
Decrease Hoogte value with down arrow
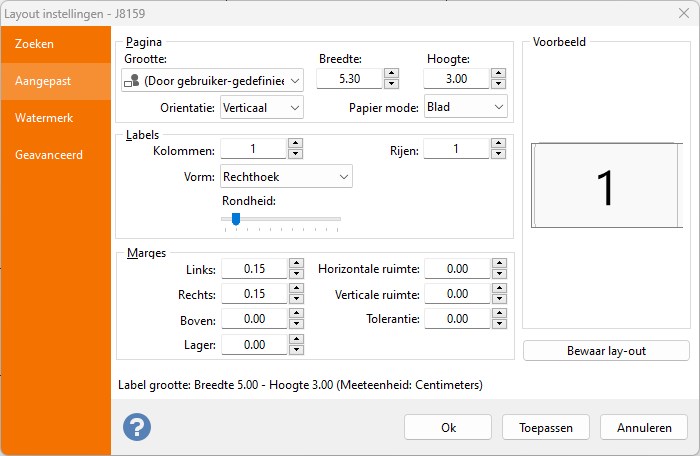click(499, 84)
